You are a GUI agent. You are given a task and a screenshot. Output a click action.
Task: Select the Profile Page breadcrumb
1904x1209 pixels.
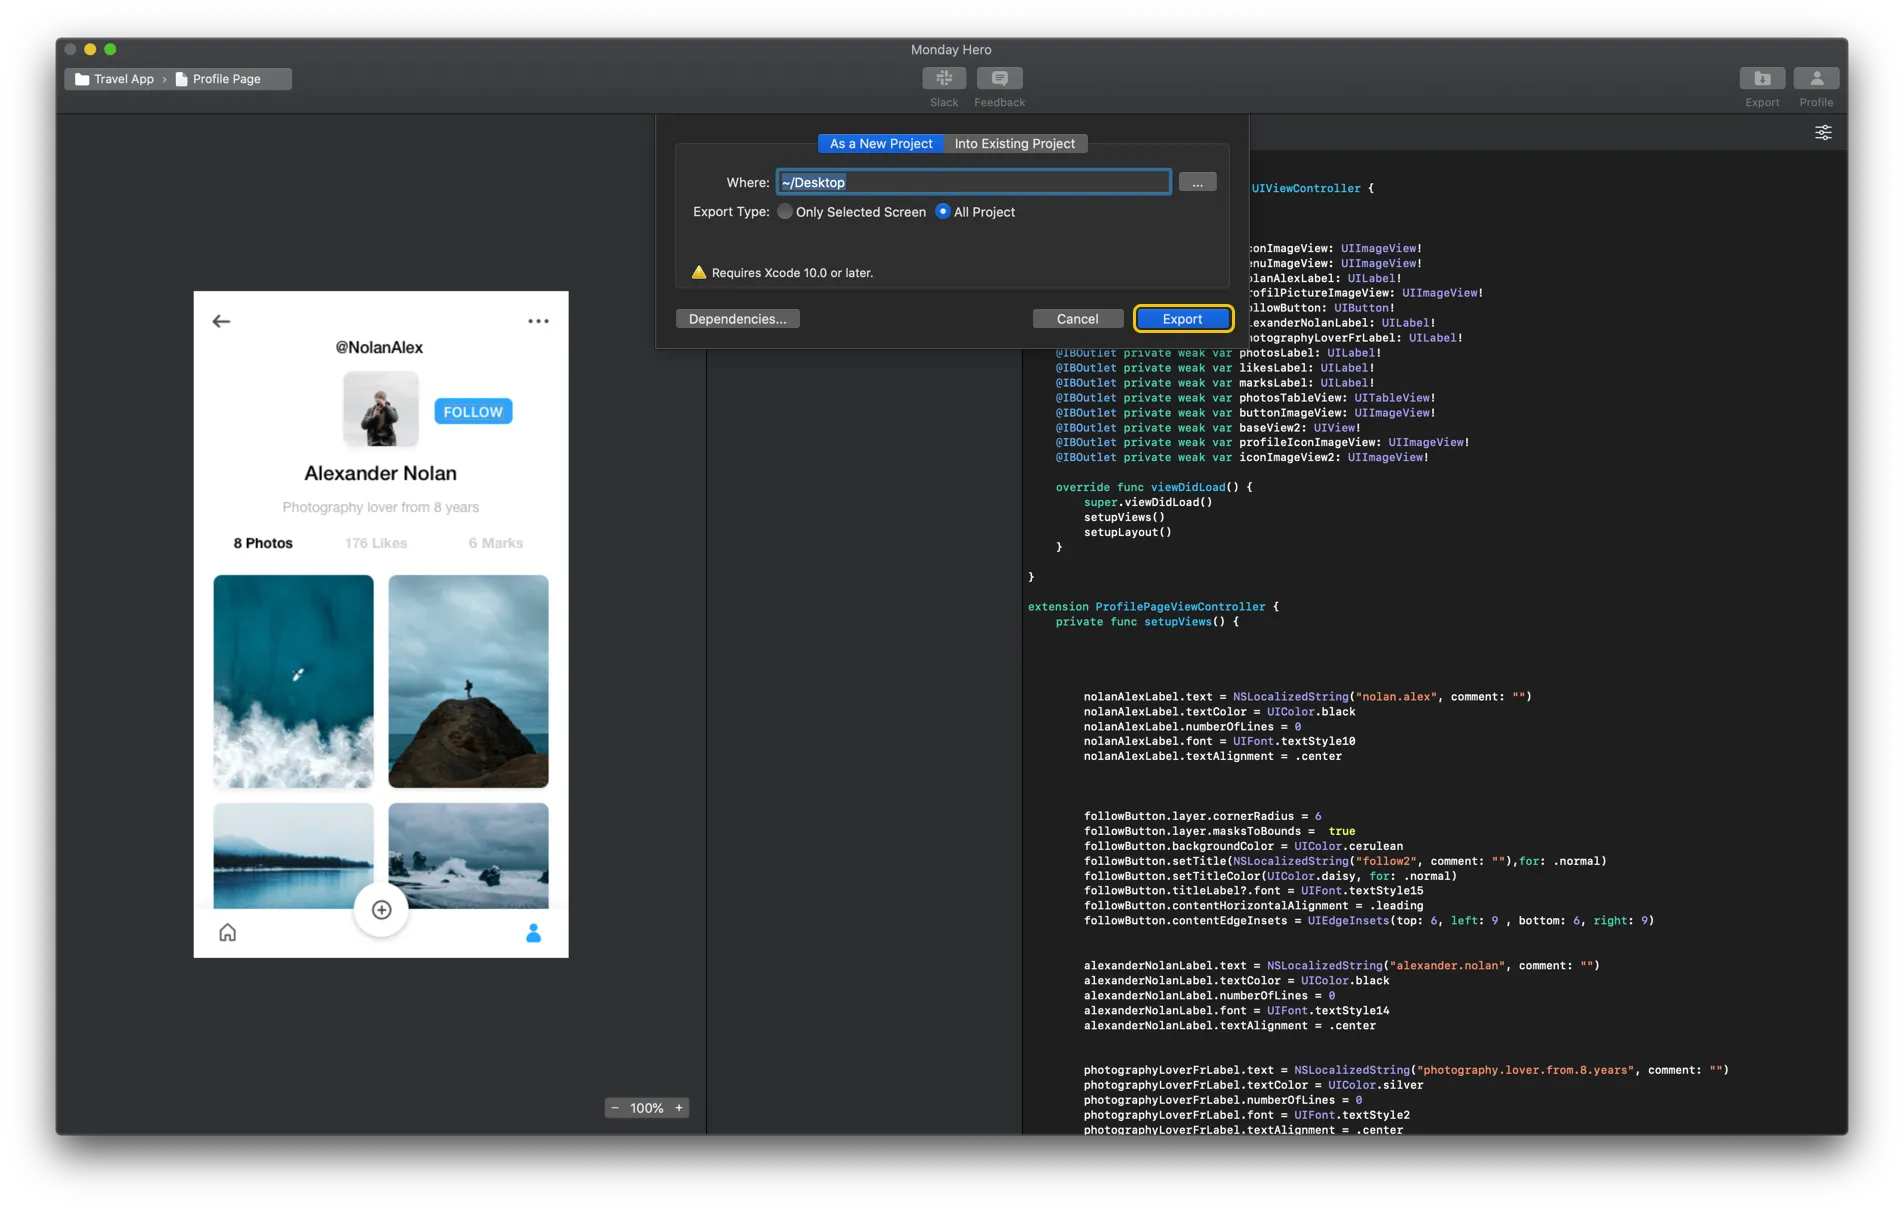tap(218, 79)
